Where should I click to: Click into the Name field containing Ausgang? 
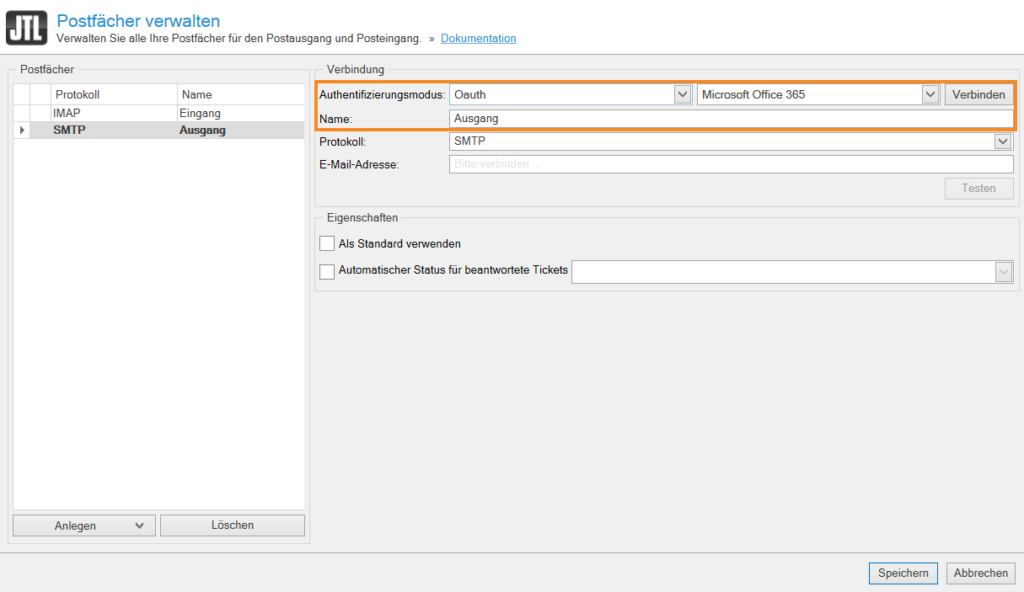(730, 118)
